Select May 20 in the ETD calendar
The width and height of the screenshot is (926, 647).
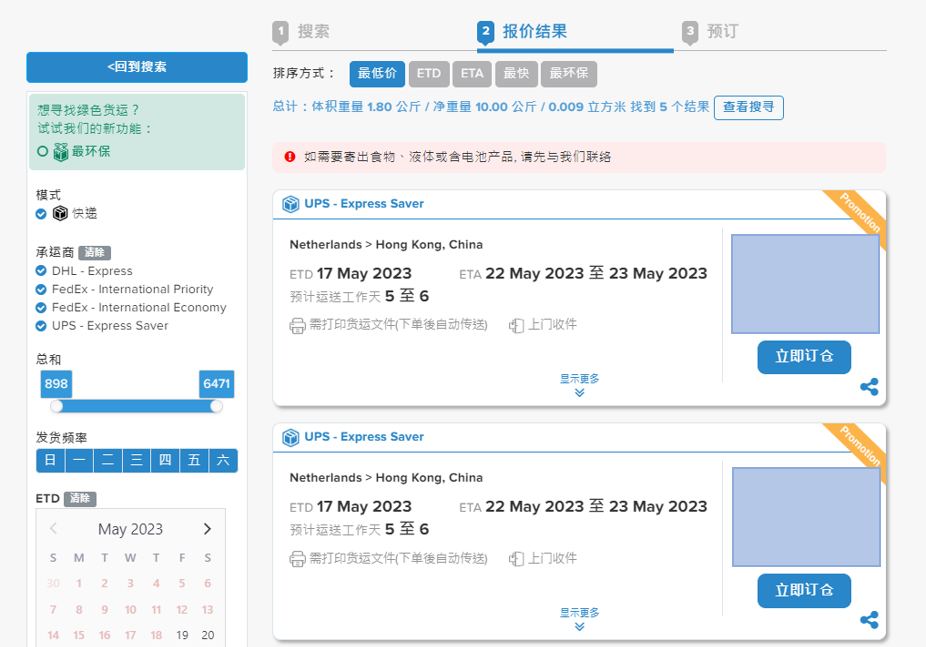(x=208, y=635)
